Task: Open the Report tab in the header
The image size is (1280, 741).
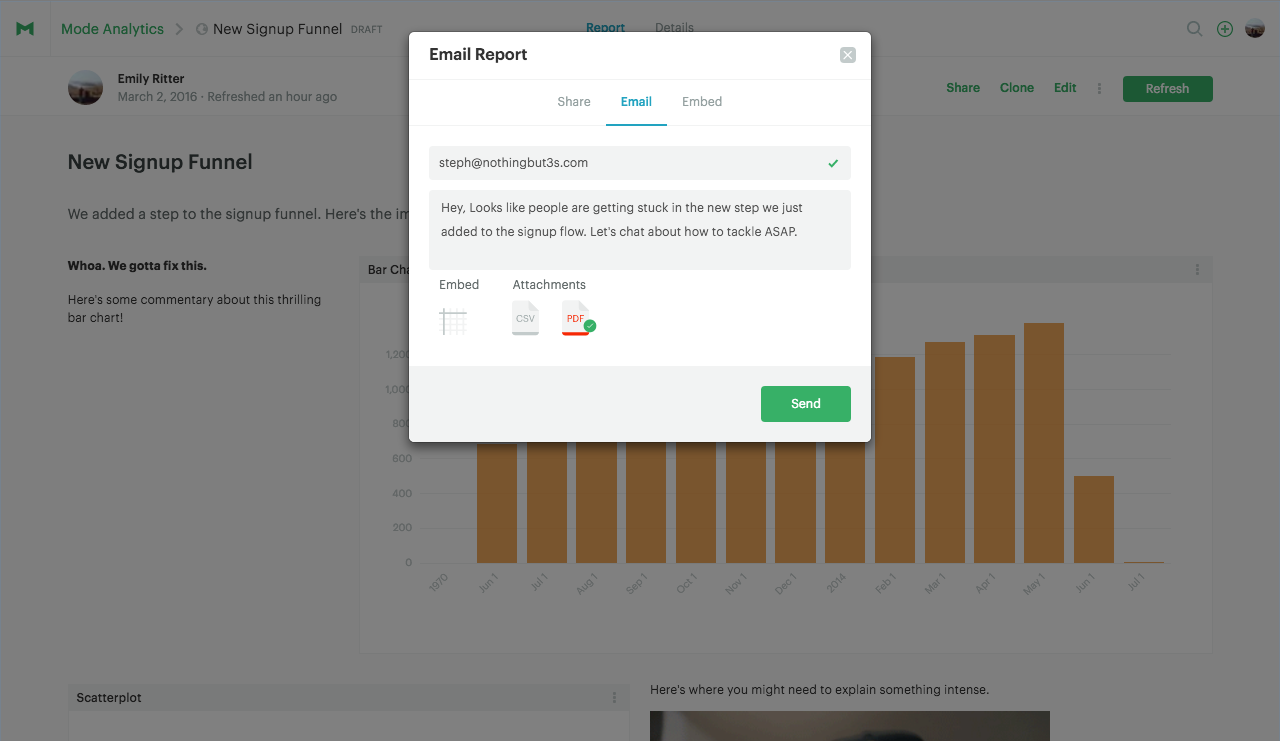Action: (606, 28)
